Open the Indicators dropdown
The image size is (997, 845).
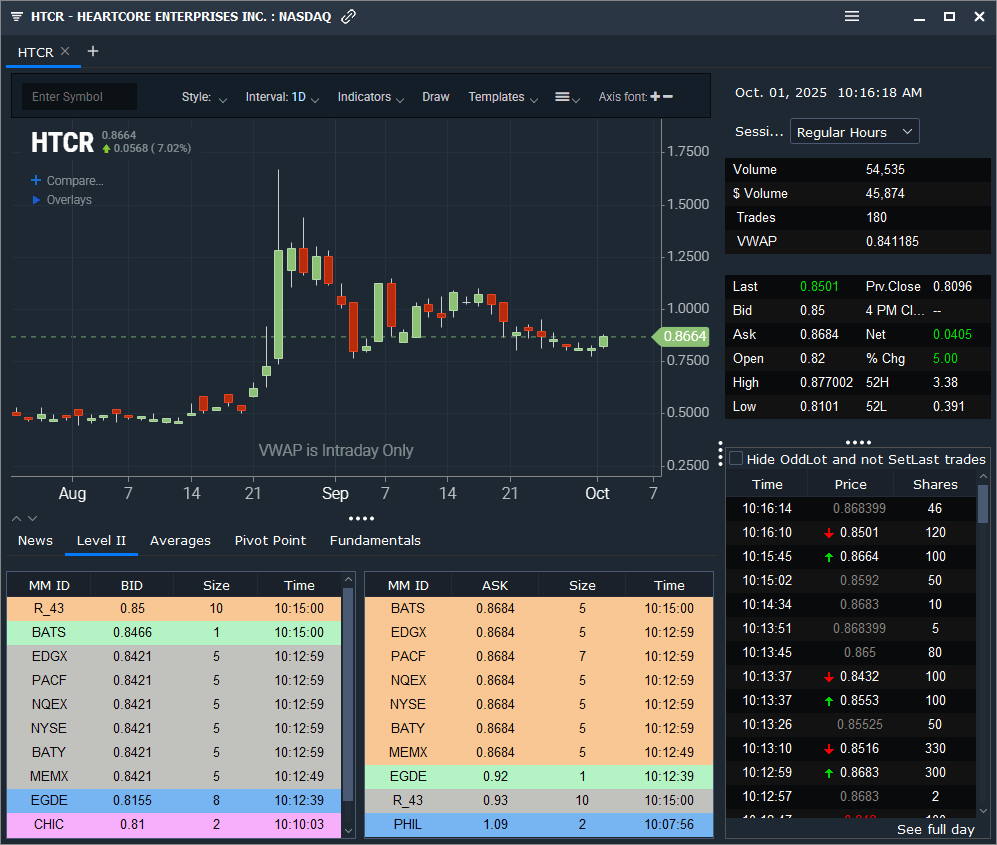click(371, 97)
